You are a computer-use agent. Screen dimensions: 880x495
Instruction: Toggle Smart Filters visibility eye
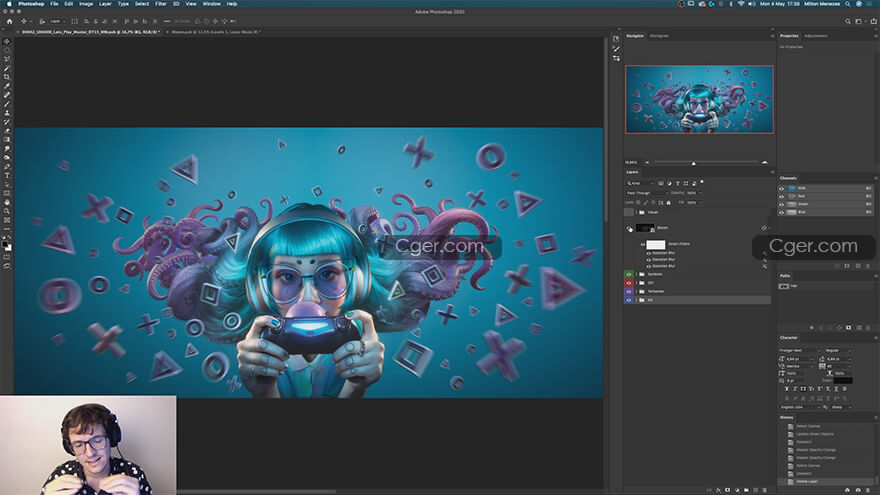pyautogui.click(x=643, y=245)
